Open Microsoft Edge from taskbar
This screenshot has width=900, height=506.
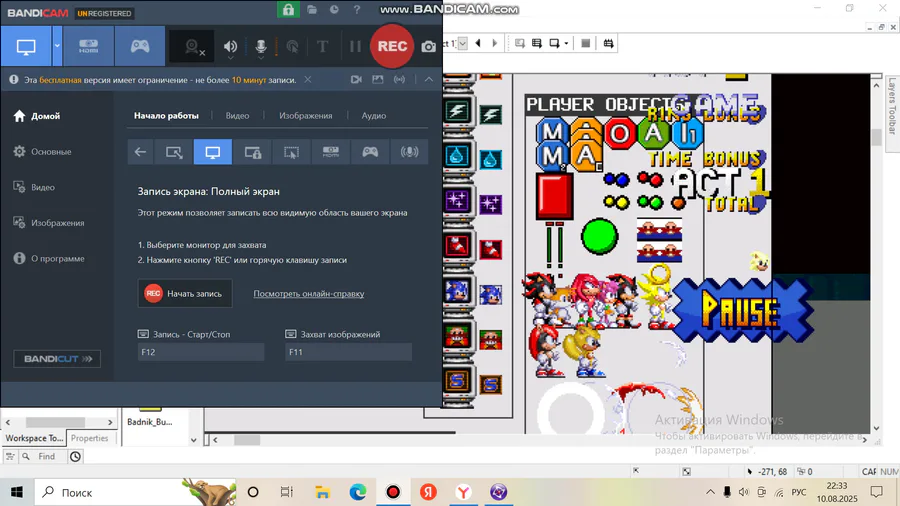[358, 492]
